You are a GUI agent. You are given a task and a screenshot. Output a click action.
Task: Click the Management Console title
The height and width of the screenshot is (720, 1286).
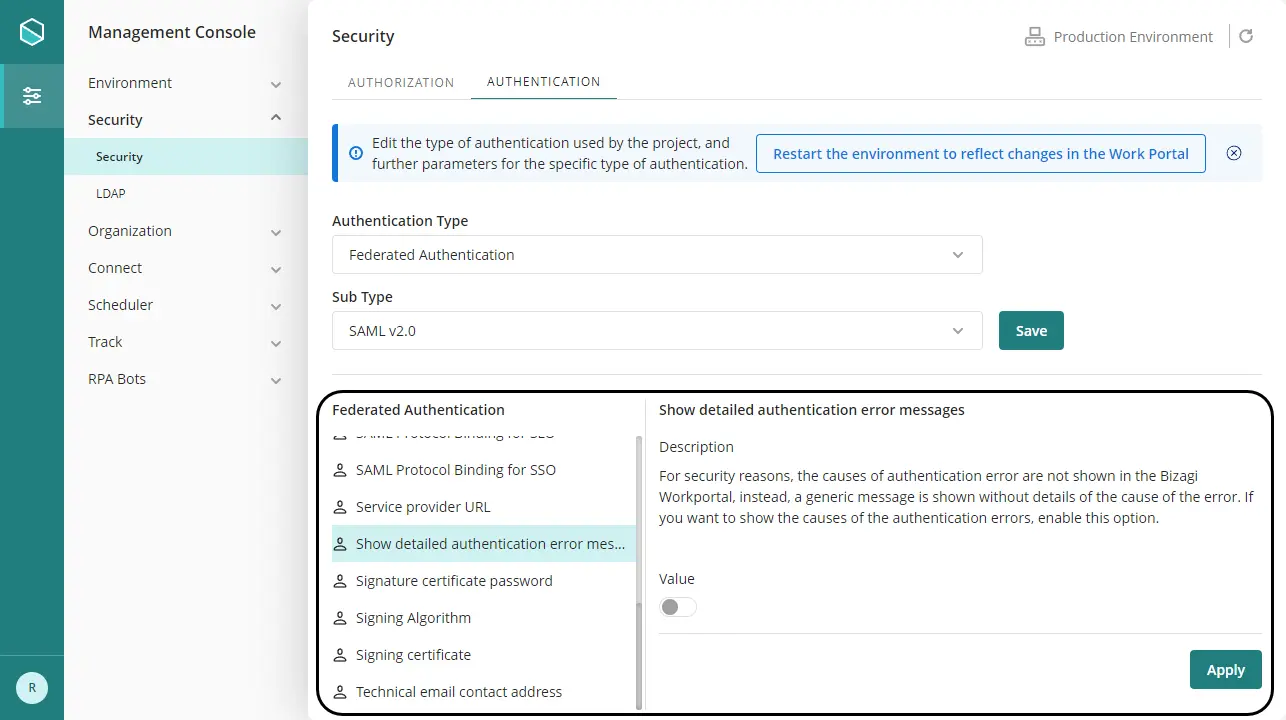click(x=172, y=32)
